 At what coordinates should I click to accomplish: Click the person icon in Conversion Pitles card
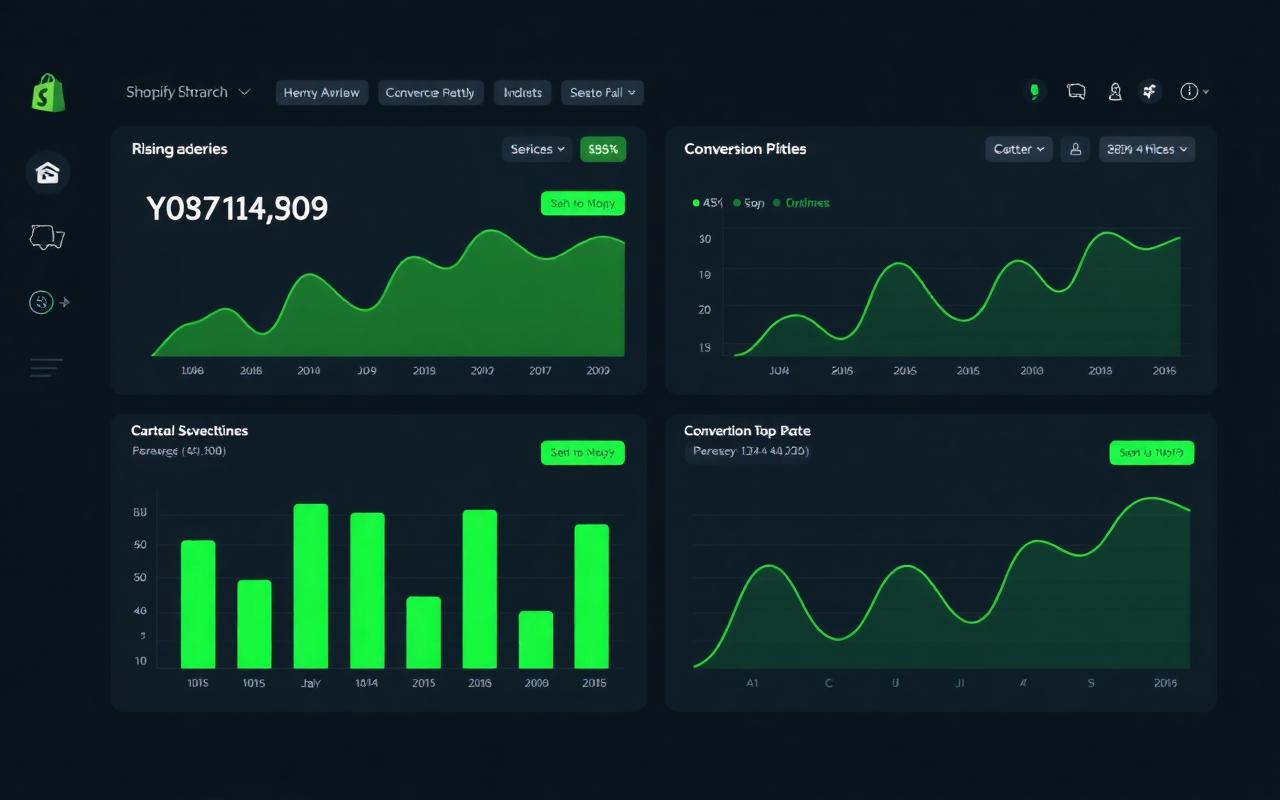1075,149
